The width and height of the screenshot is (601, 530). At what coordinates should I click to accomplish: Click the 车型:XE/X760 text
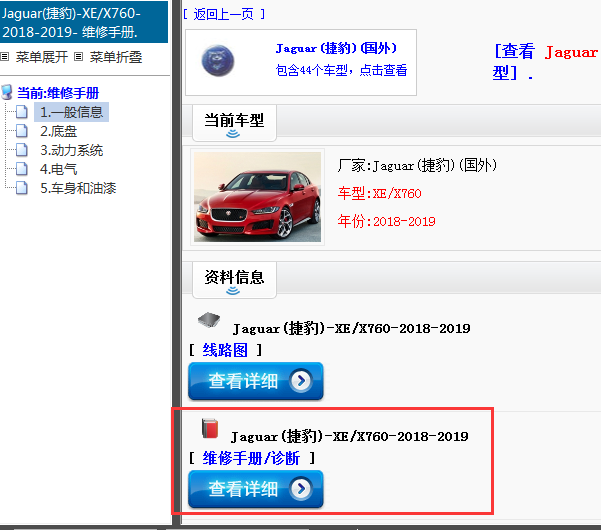click(x=379, y=194)
